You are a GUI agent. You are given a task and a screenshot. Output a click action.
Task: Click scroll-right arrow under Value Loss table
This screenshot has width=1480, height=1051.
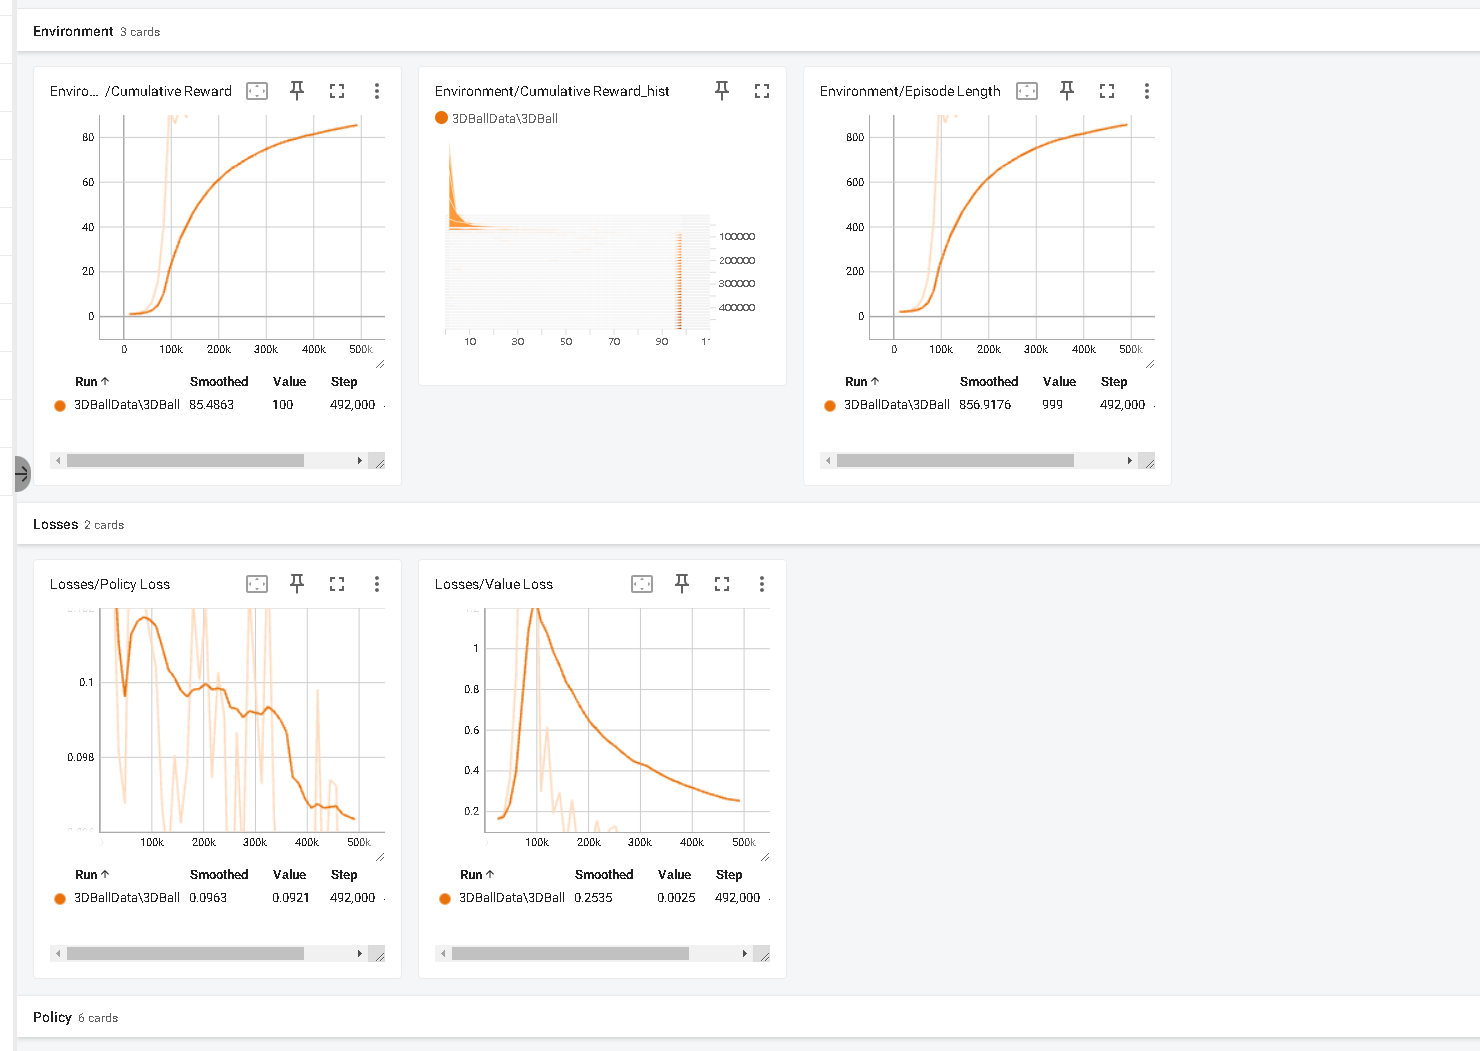pos(745,954)
